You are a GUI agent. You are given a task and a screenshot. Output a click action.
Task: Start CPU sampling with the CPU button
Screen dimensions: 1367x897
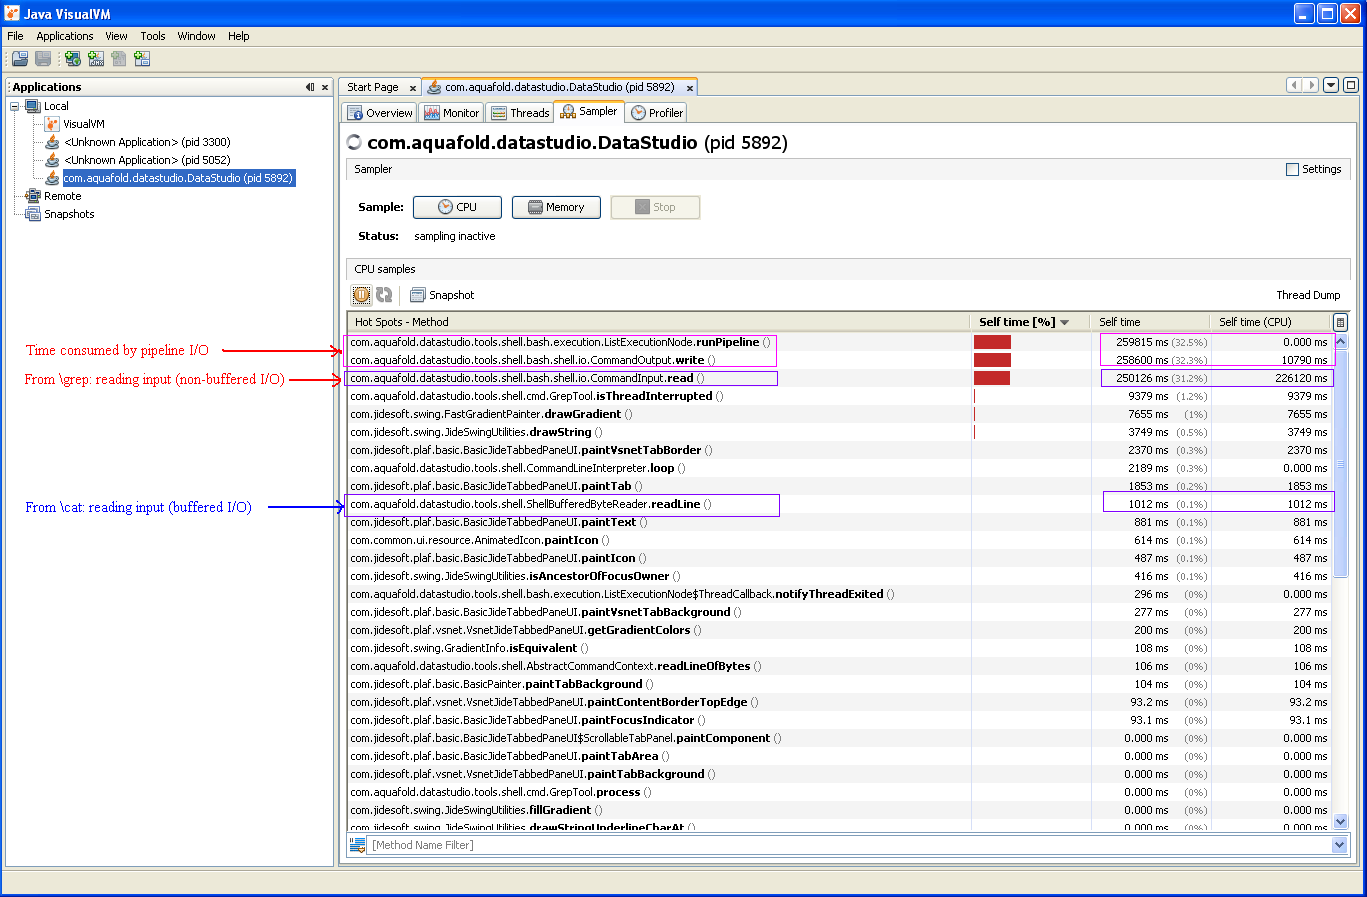457,207
